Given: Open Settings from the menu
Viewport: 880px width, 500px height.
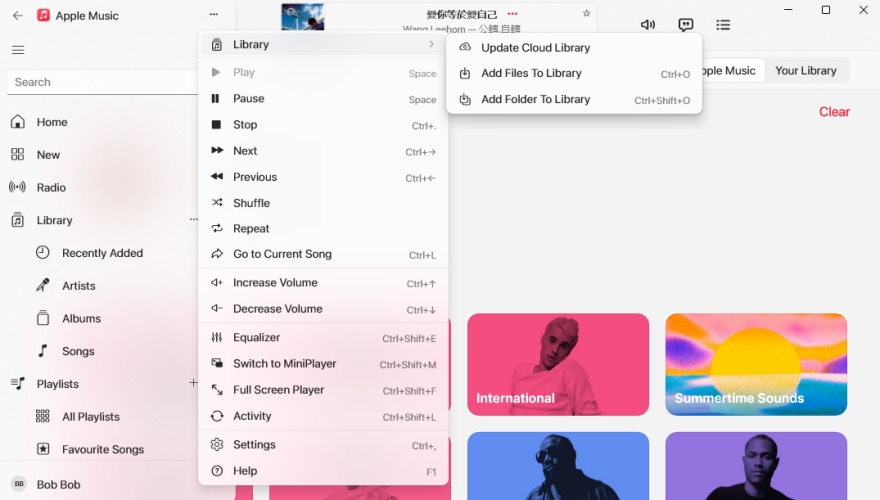Looking at the screenshot, I should (323, 445).
